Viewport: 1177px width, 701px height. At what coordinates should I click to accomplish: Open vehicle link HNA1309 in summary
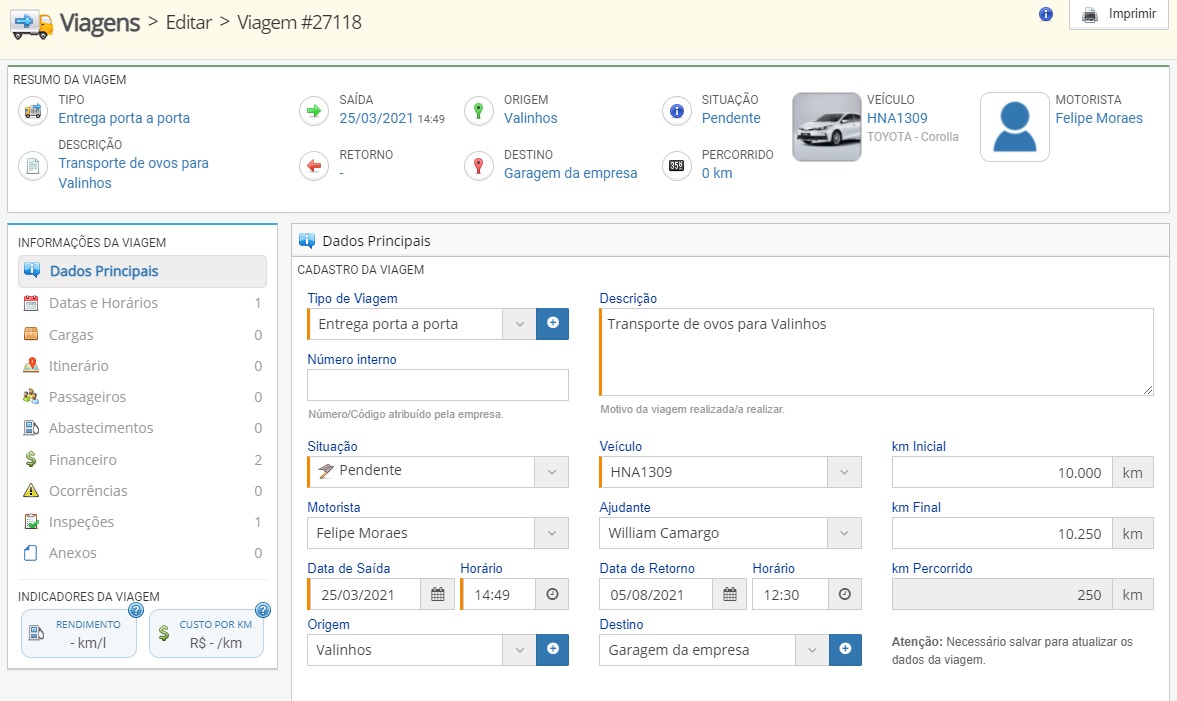click(x=897, y=118)
